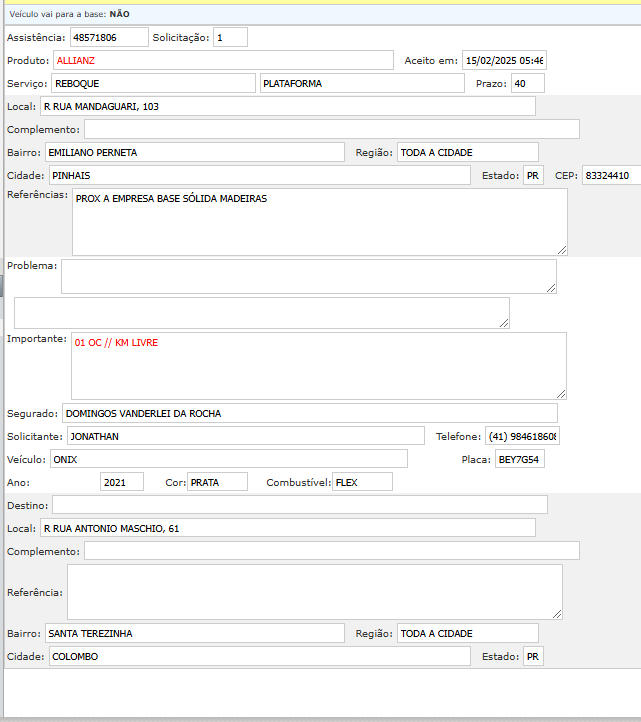Click the Local field with RUA MANDAGUARI
The height and width of the screenshot is (722, 641).
coord(288,106)
